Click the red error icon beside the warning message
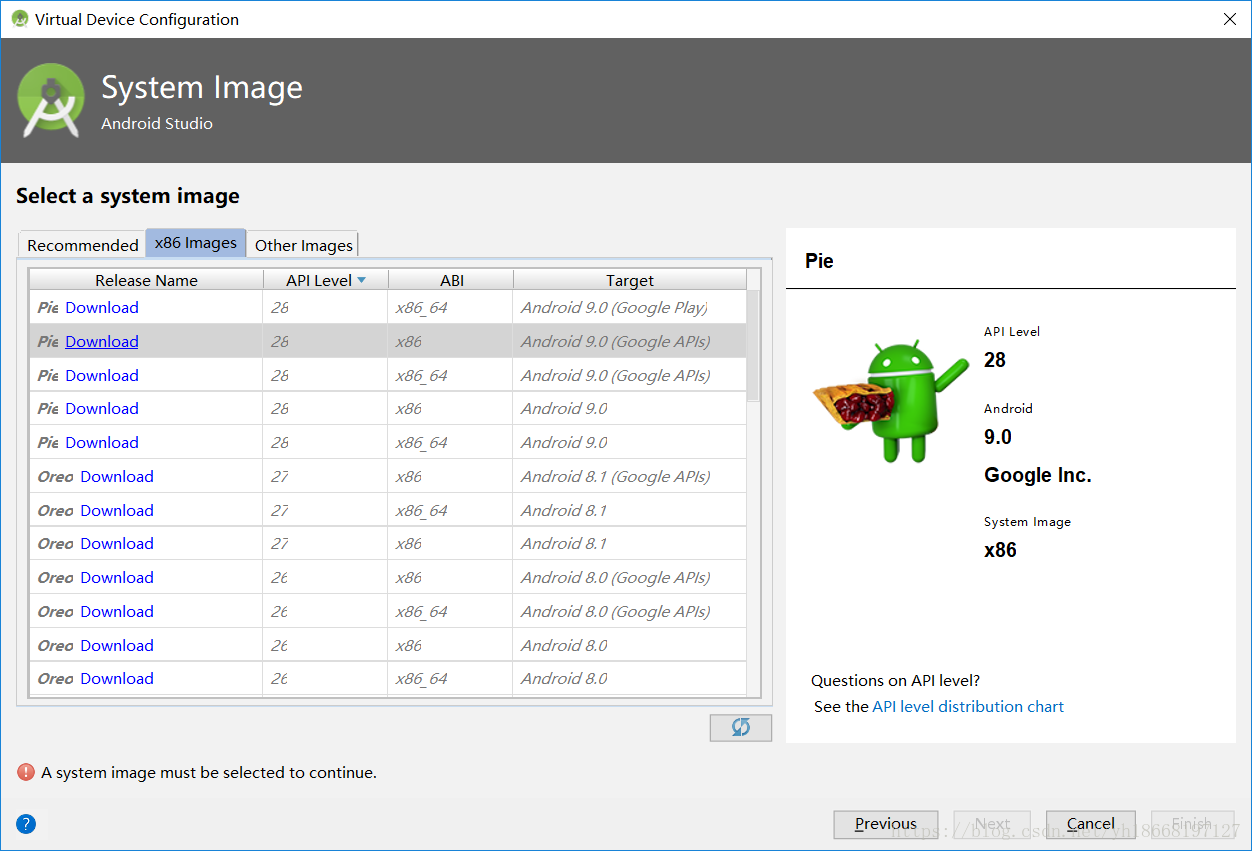Viewport: 1252px width, 851px height. (x=26, y=772)
